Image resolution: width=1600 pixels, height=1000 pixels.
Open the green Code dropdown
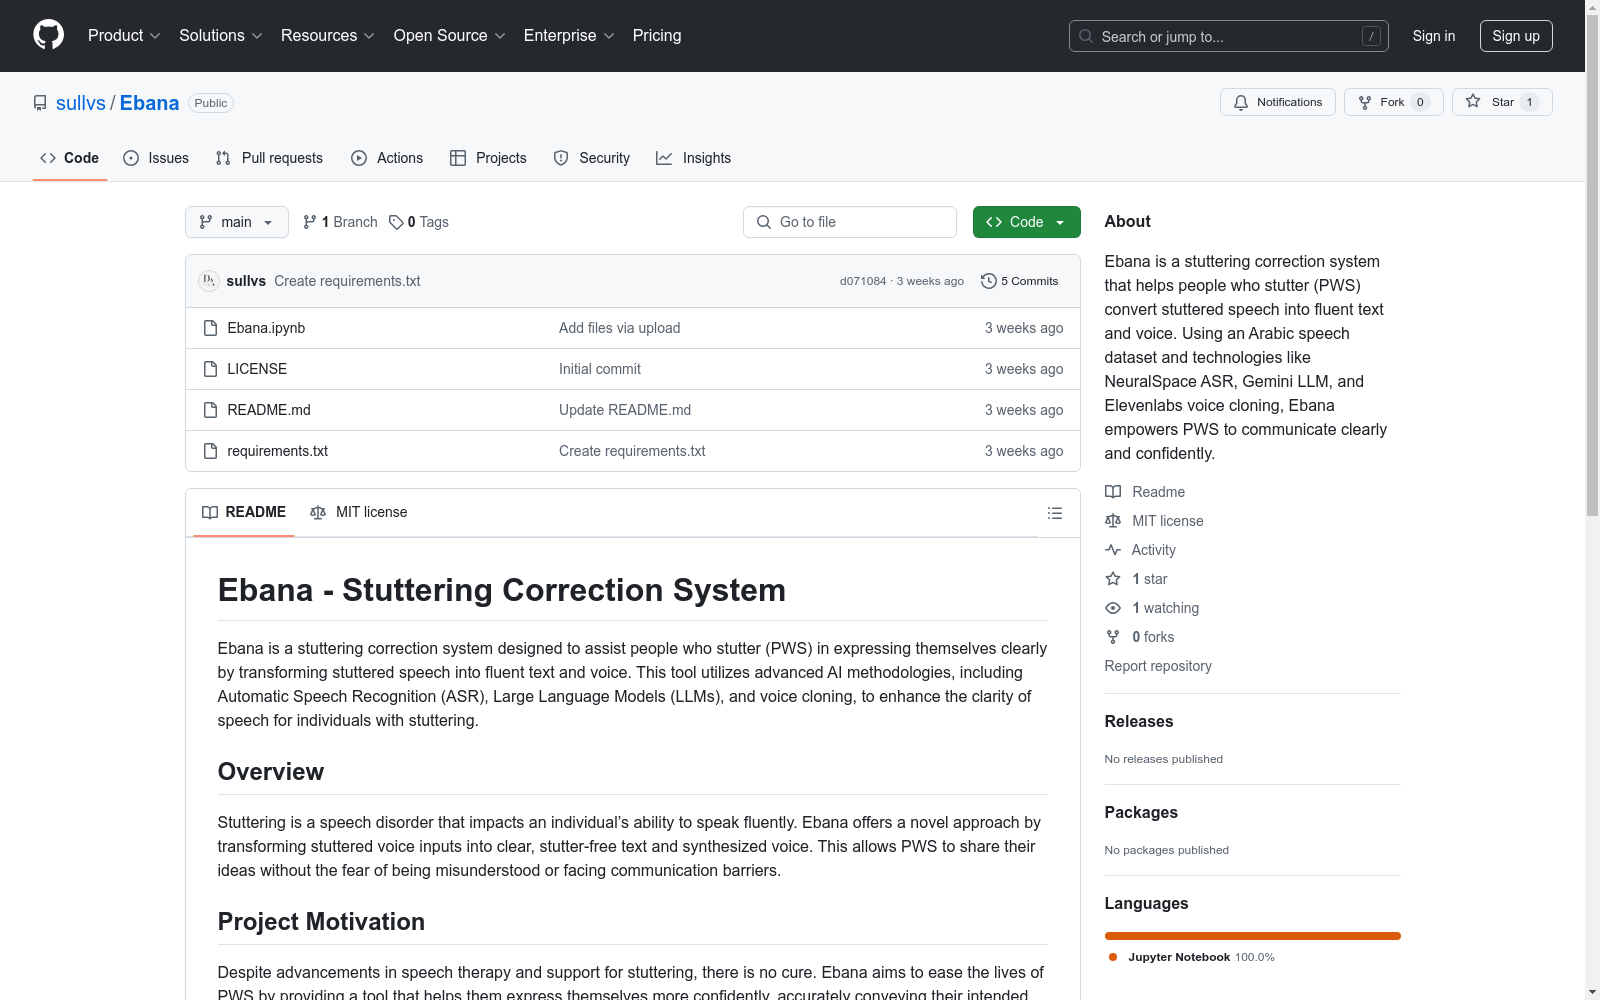pyautogui.click(x=1026, y=222)
